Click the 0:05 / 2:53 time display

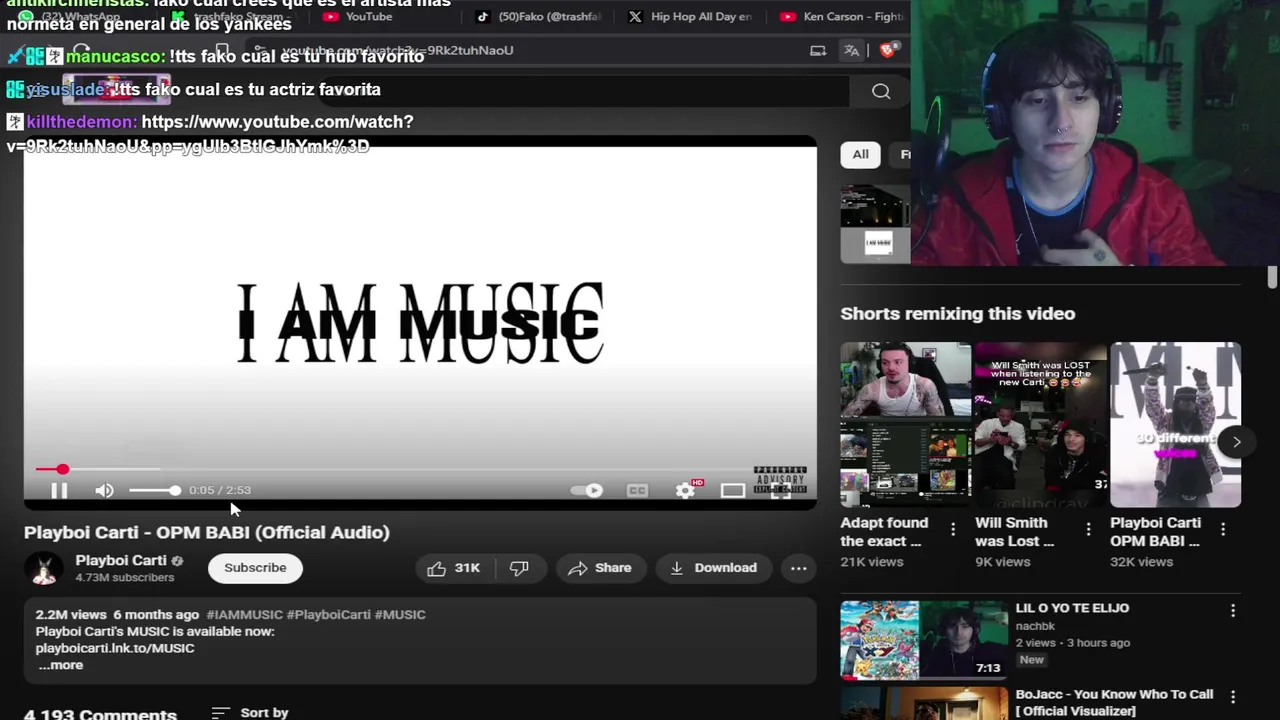point(220,490)
